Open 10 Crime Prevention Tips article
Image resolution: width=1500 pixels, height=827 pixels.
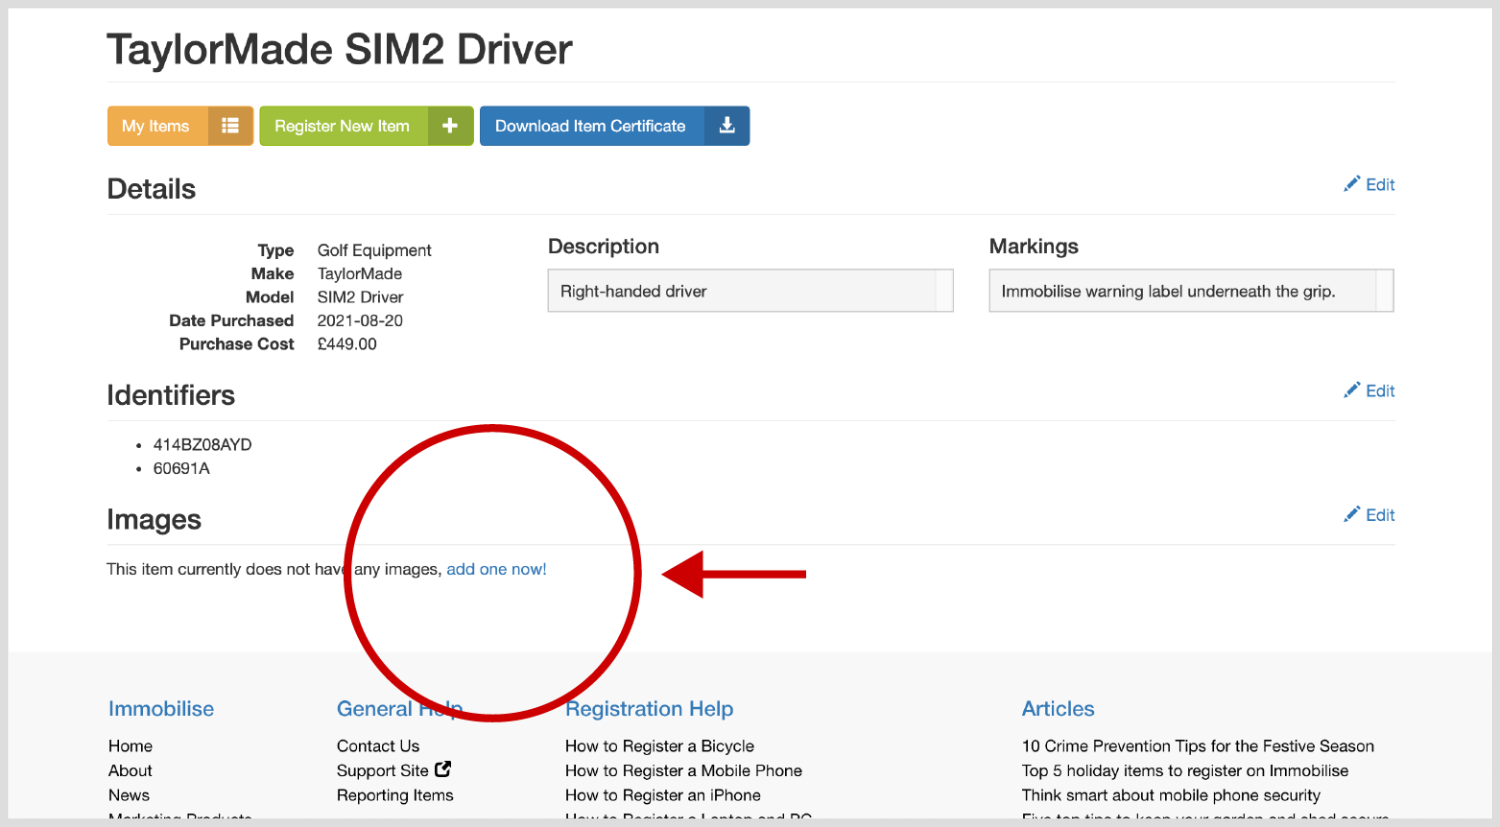pyautogui.click(x=1197, y=746)
